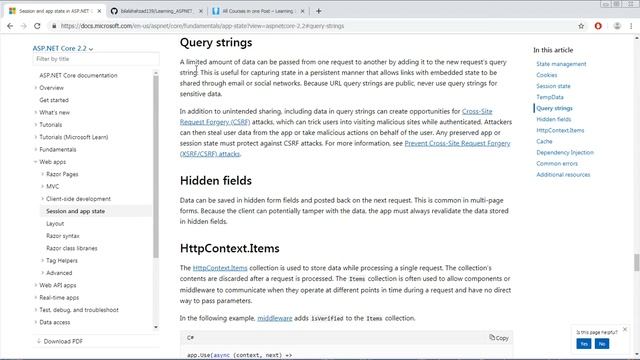Jump to Session state section
640x360 pixels.
click(553, 86)
